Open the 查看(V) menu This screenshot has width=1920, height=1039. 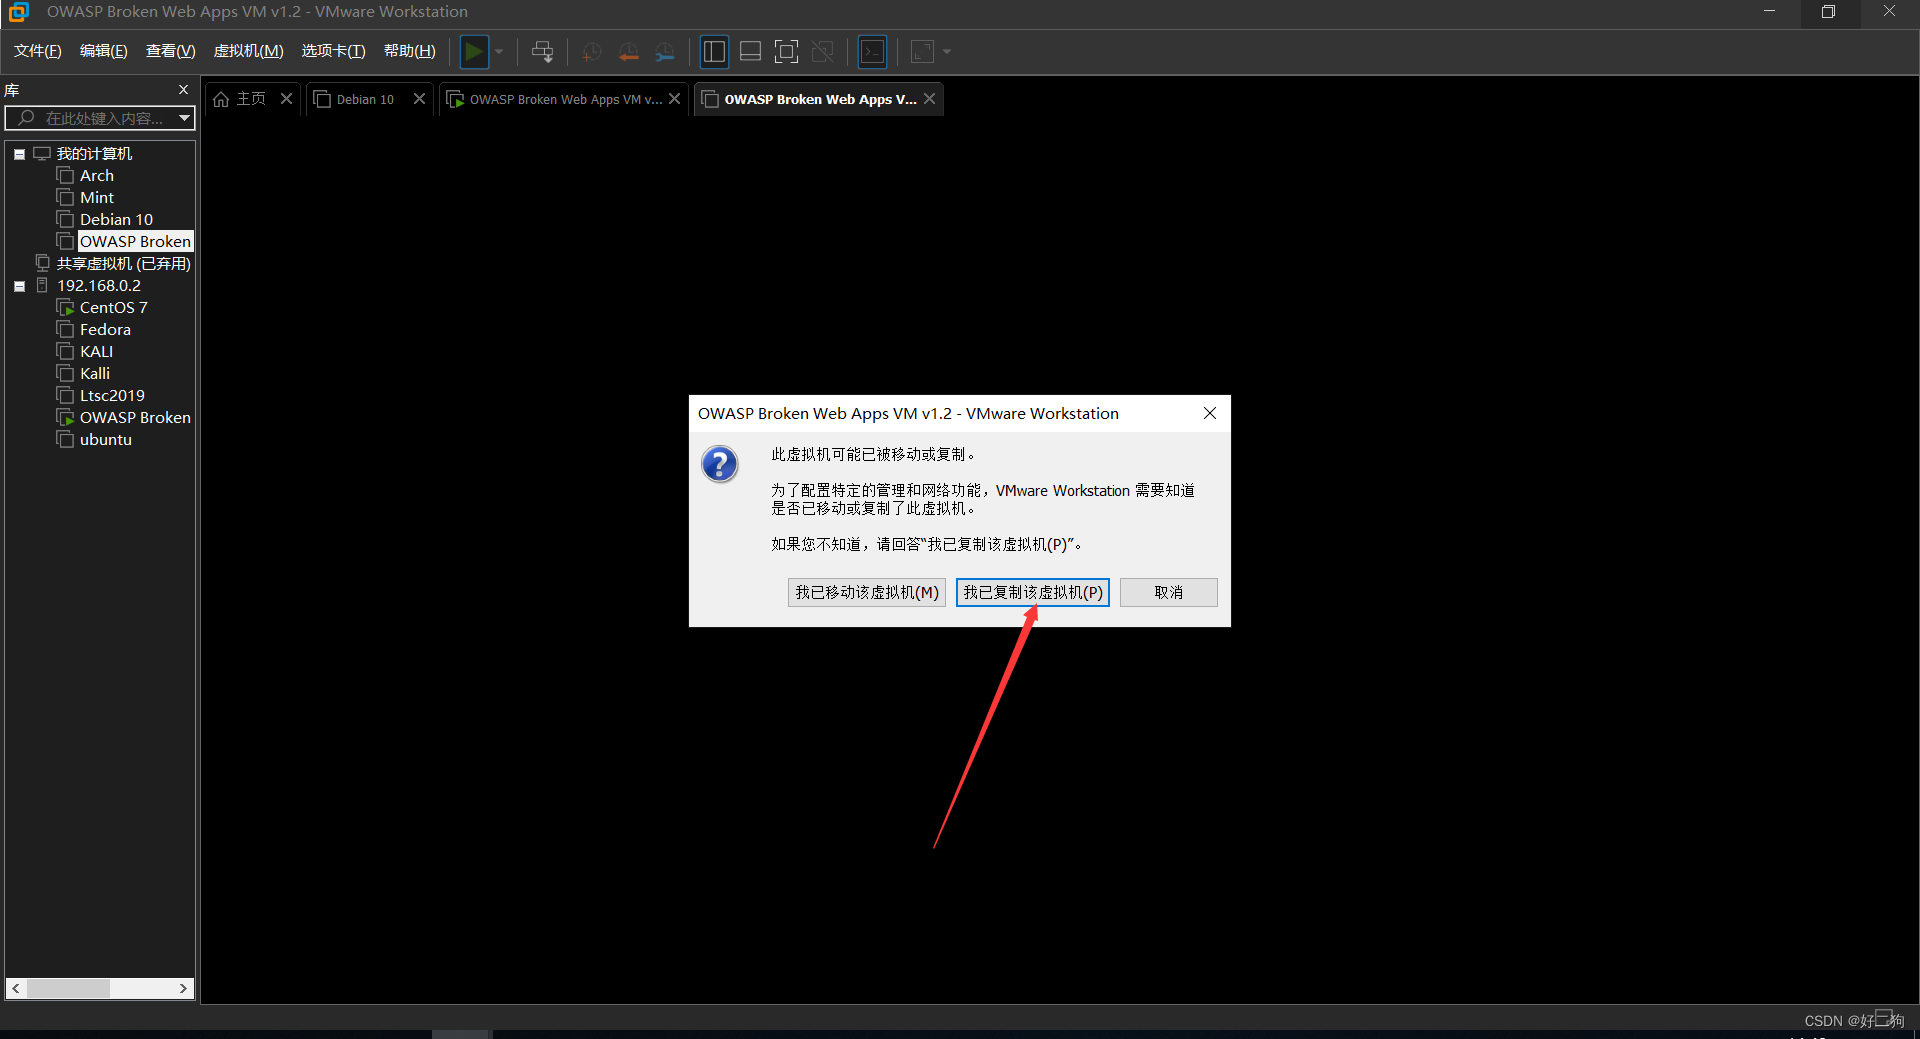coord(170,51)
